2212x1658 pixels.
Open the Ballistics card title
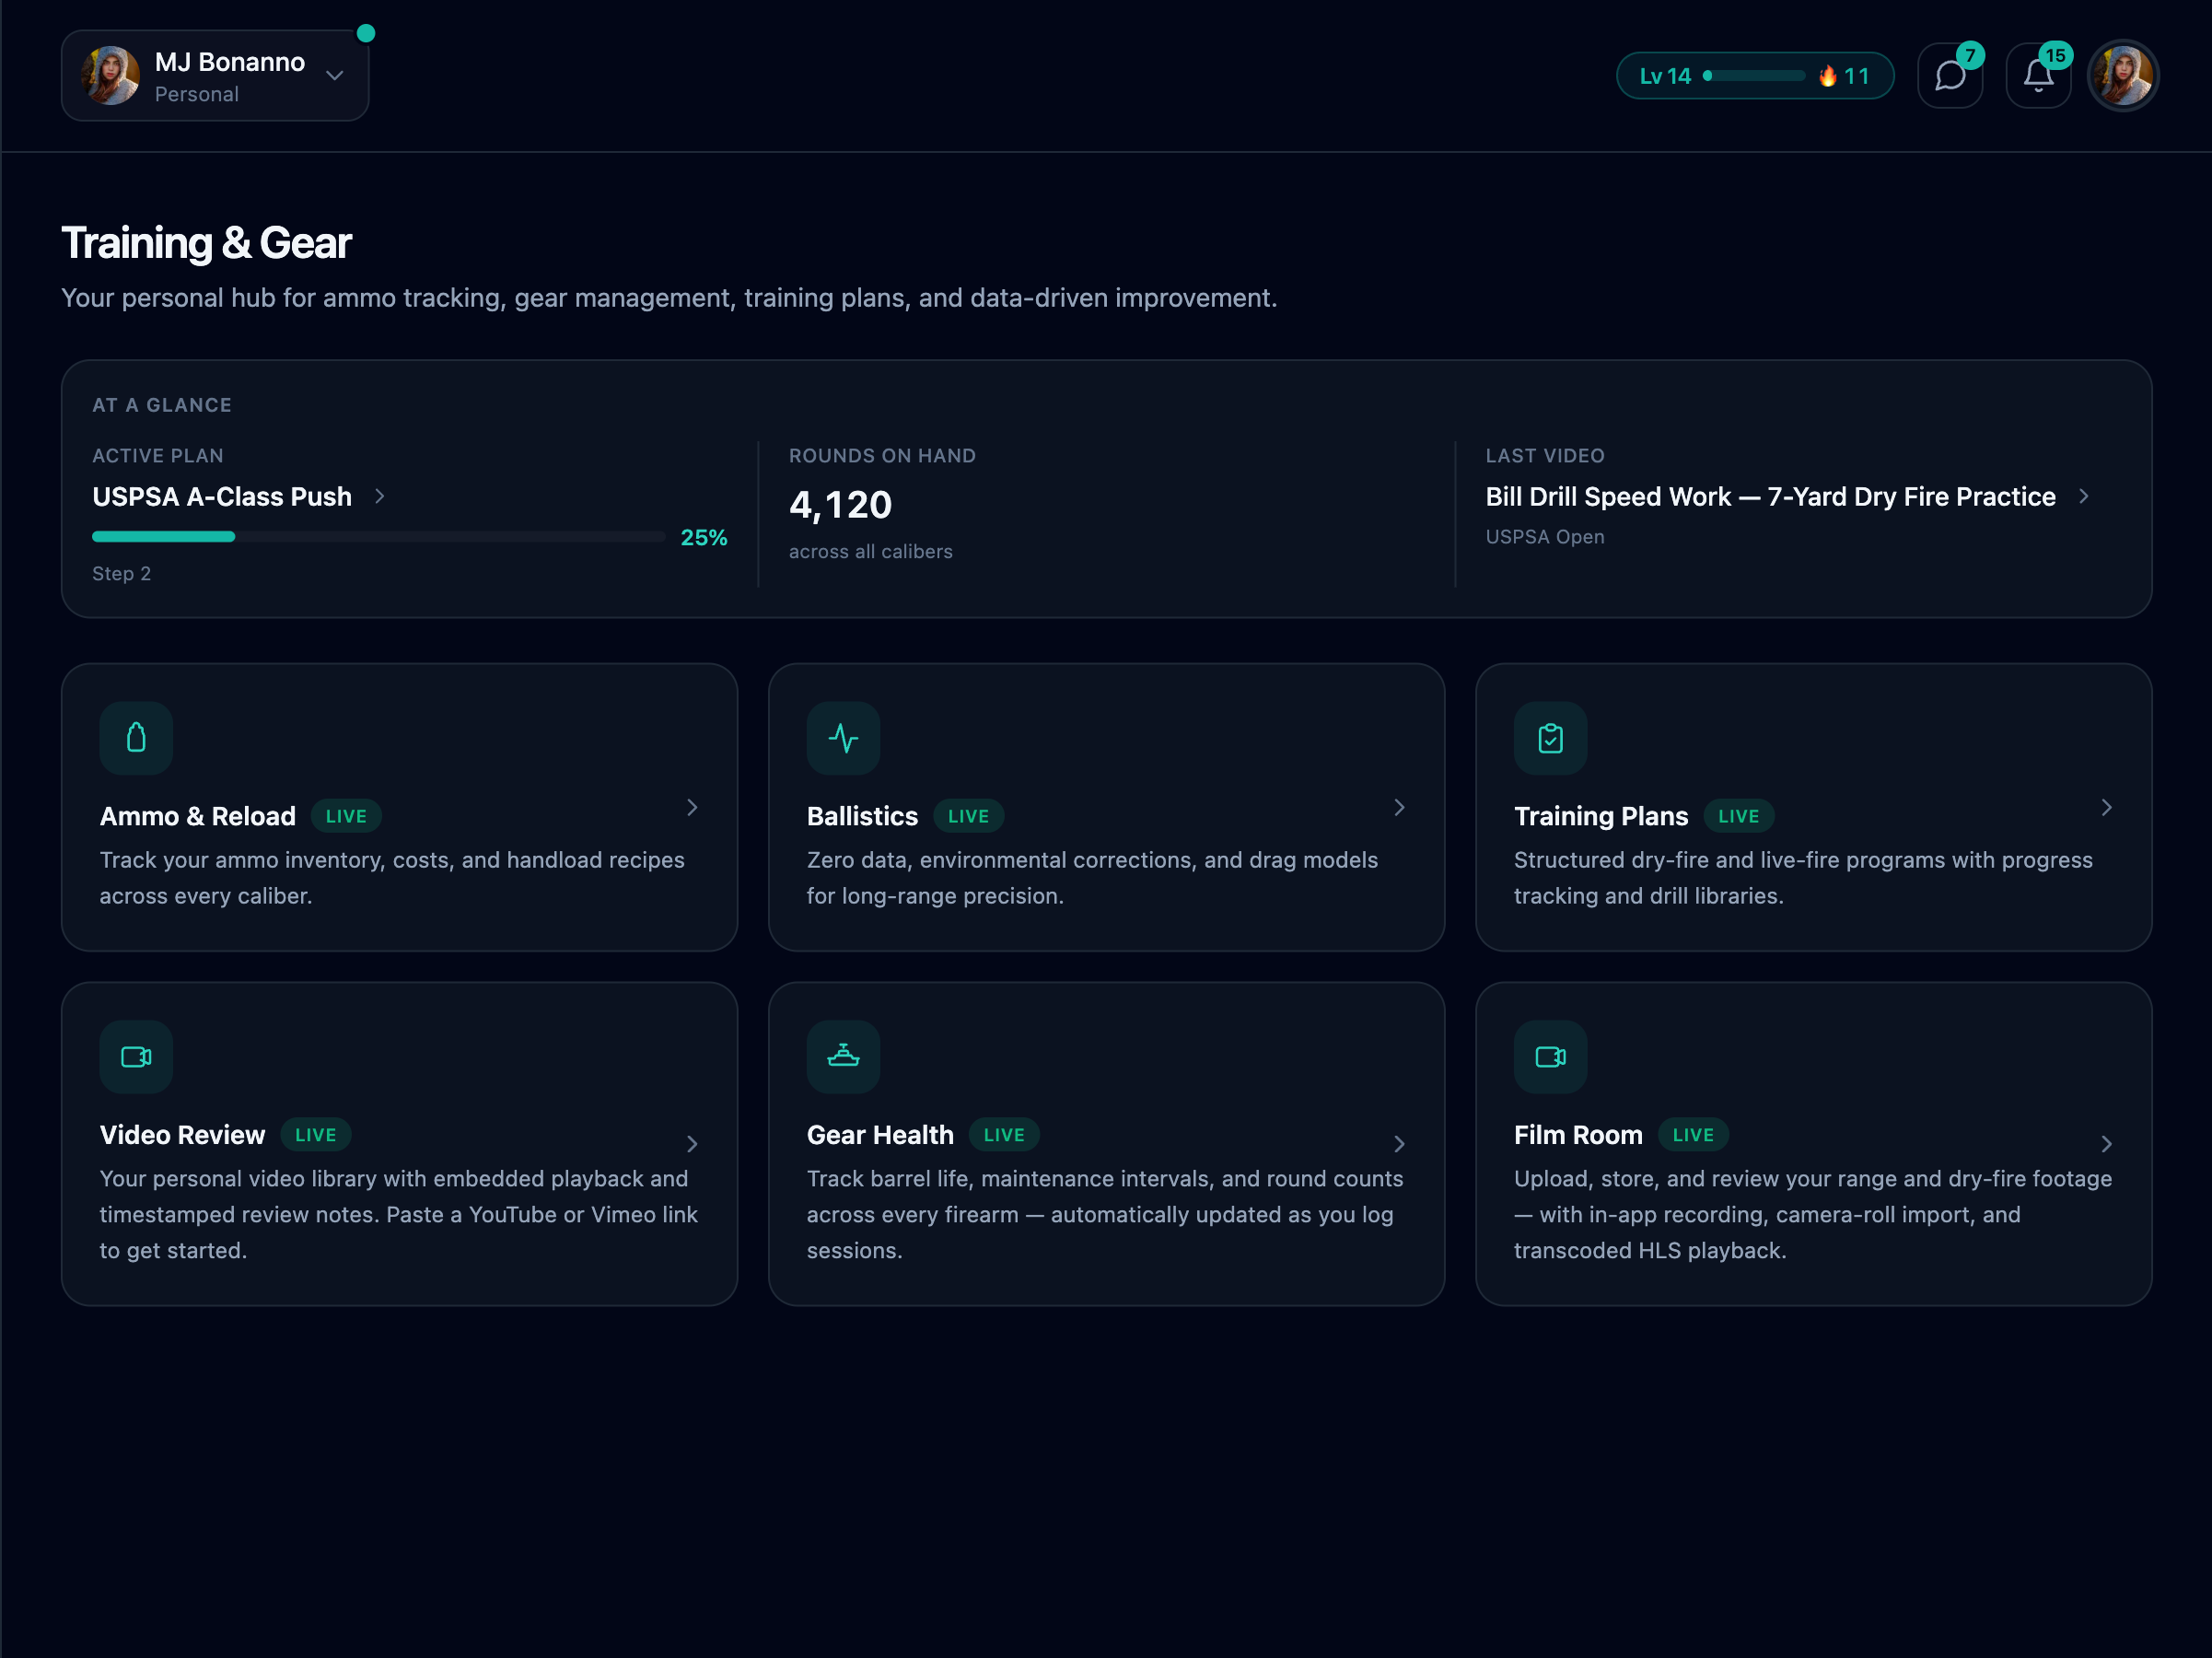(862, 816)
